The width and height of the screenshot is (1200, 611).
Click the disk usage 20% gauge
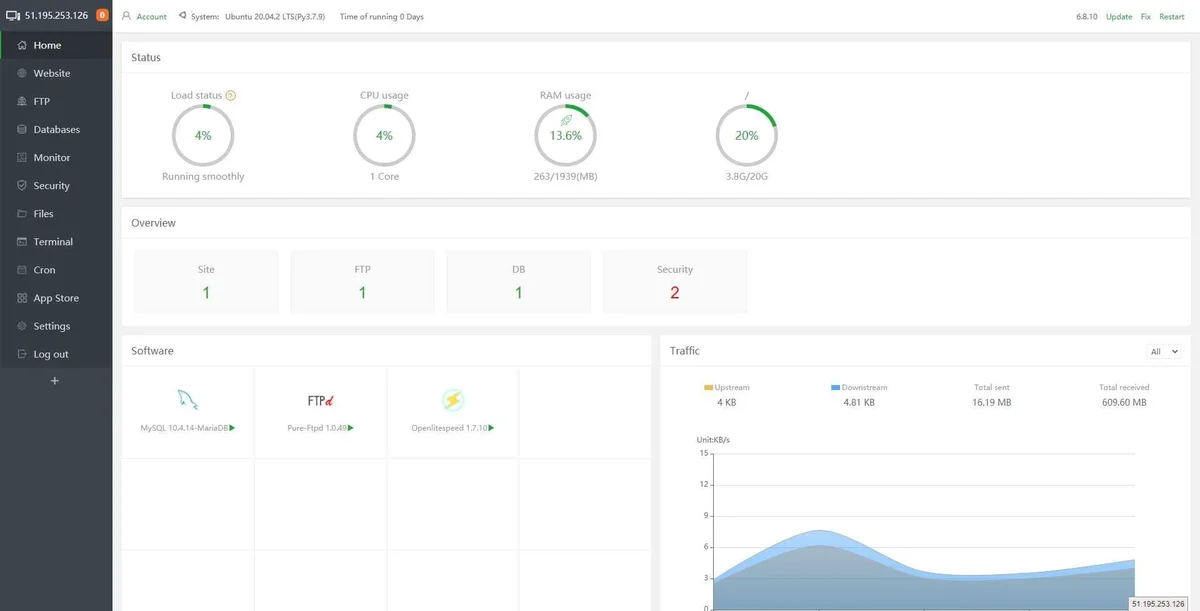point(747,136)
